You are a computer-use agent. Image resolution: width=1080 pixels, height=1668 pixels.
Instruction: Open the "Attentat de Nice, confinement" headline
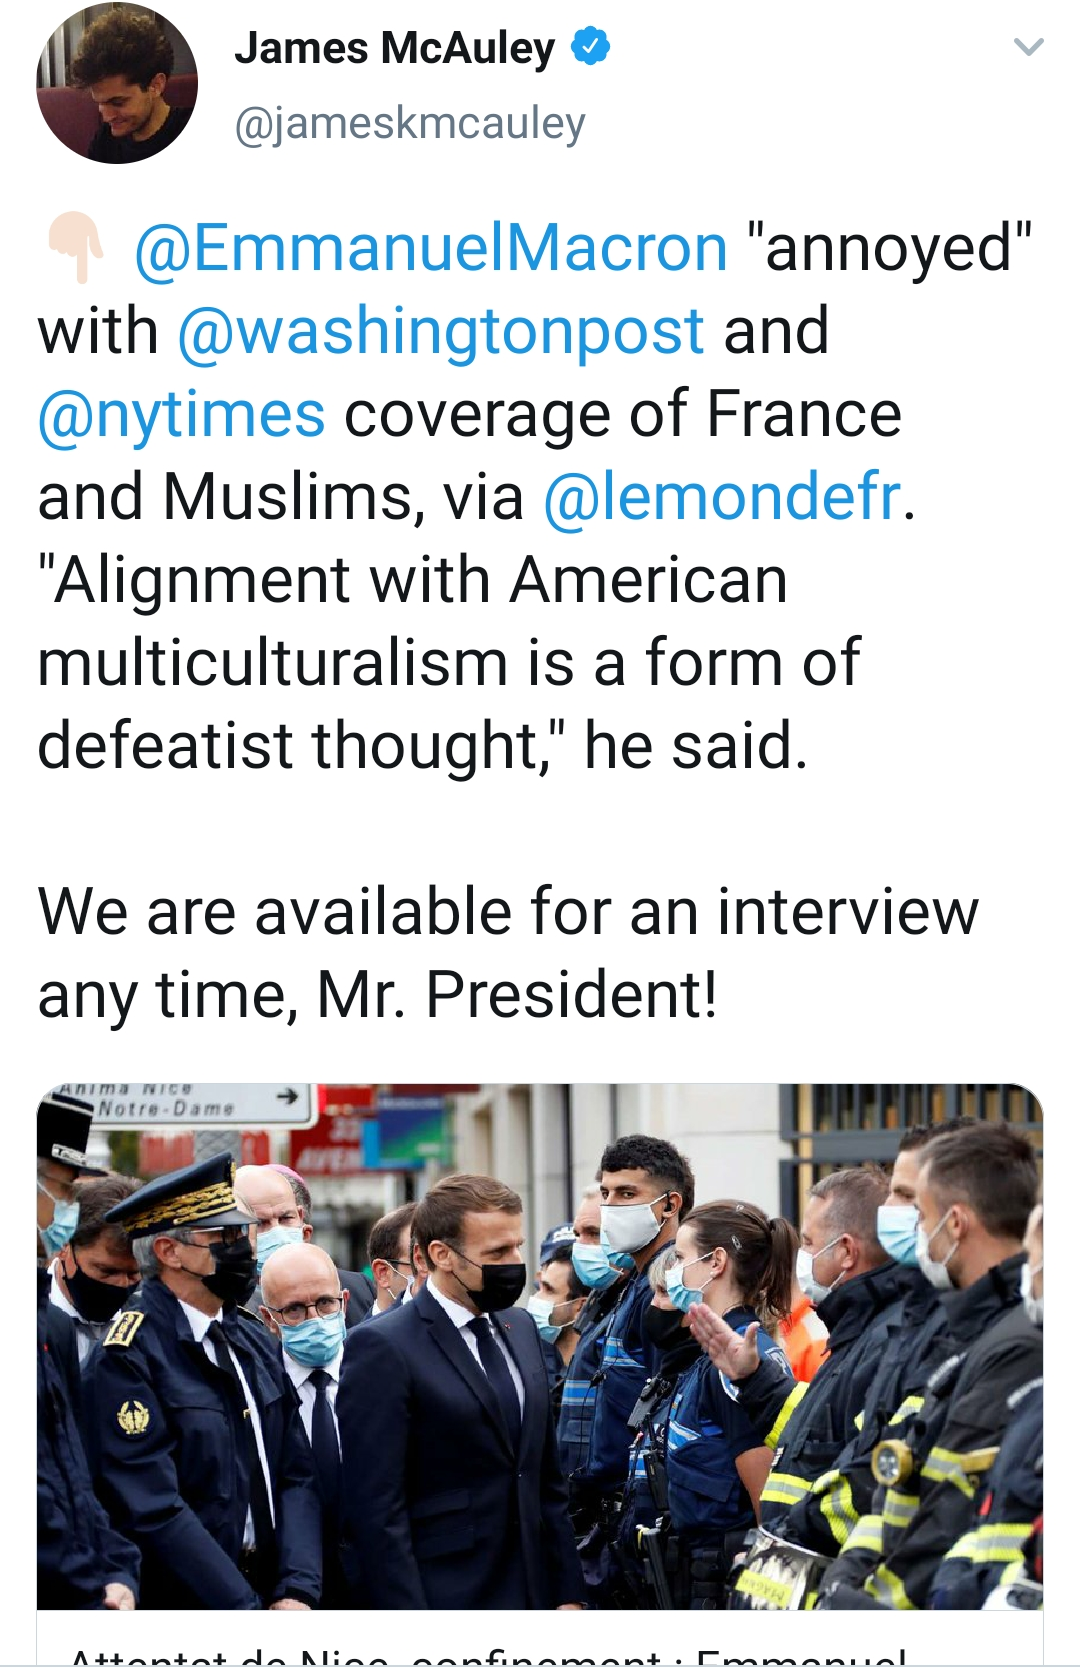pyautogui.click(x=490, y=1654)
